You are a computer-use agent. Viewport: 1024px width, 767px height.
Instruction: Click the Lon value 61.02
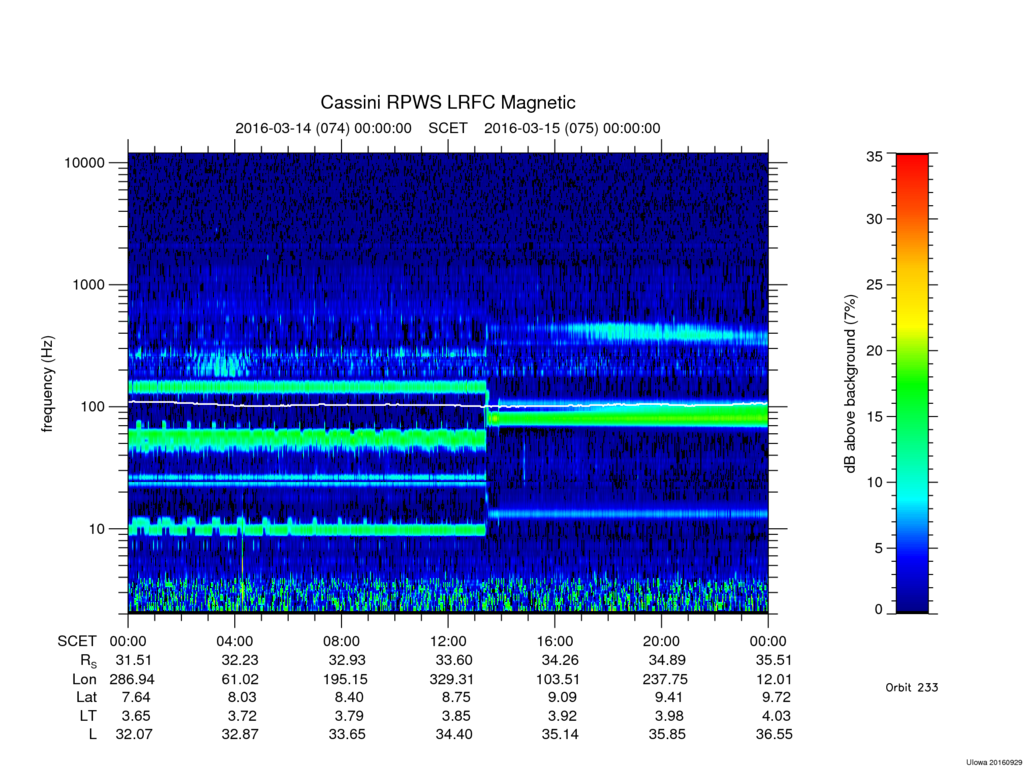(241, 679)
